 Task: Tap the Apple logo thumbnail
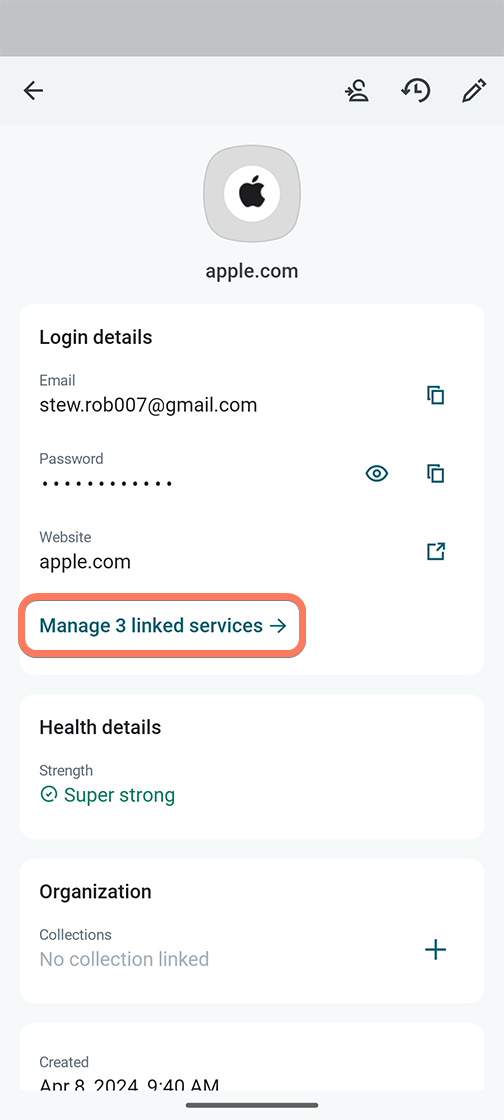[x=252, y=194]
